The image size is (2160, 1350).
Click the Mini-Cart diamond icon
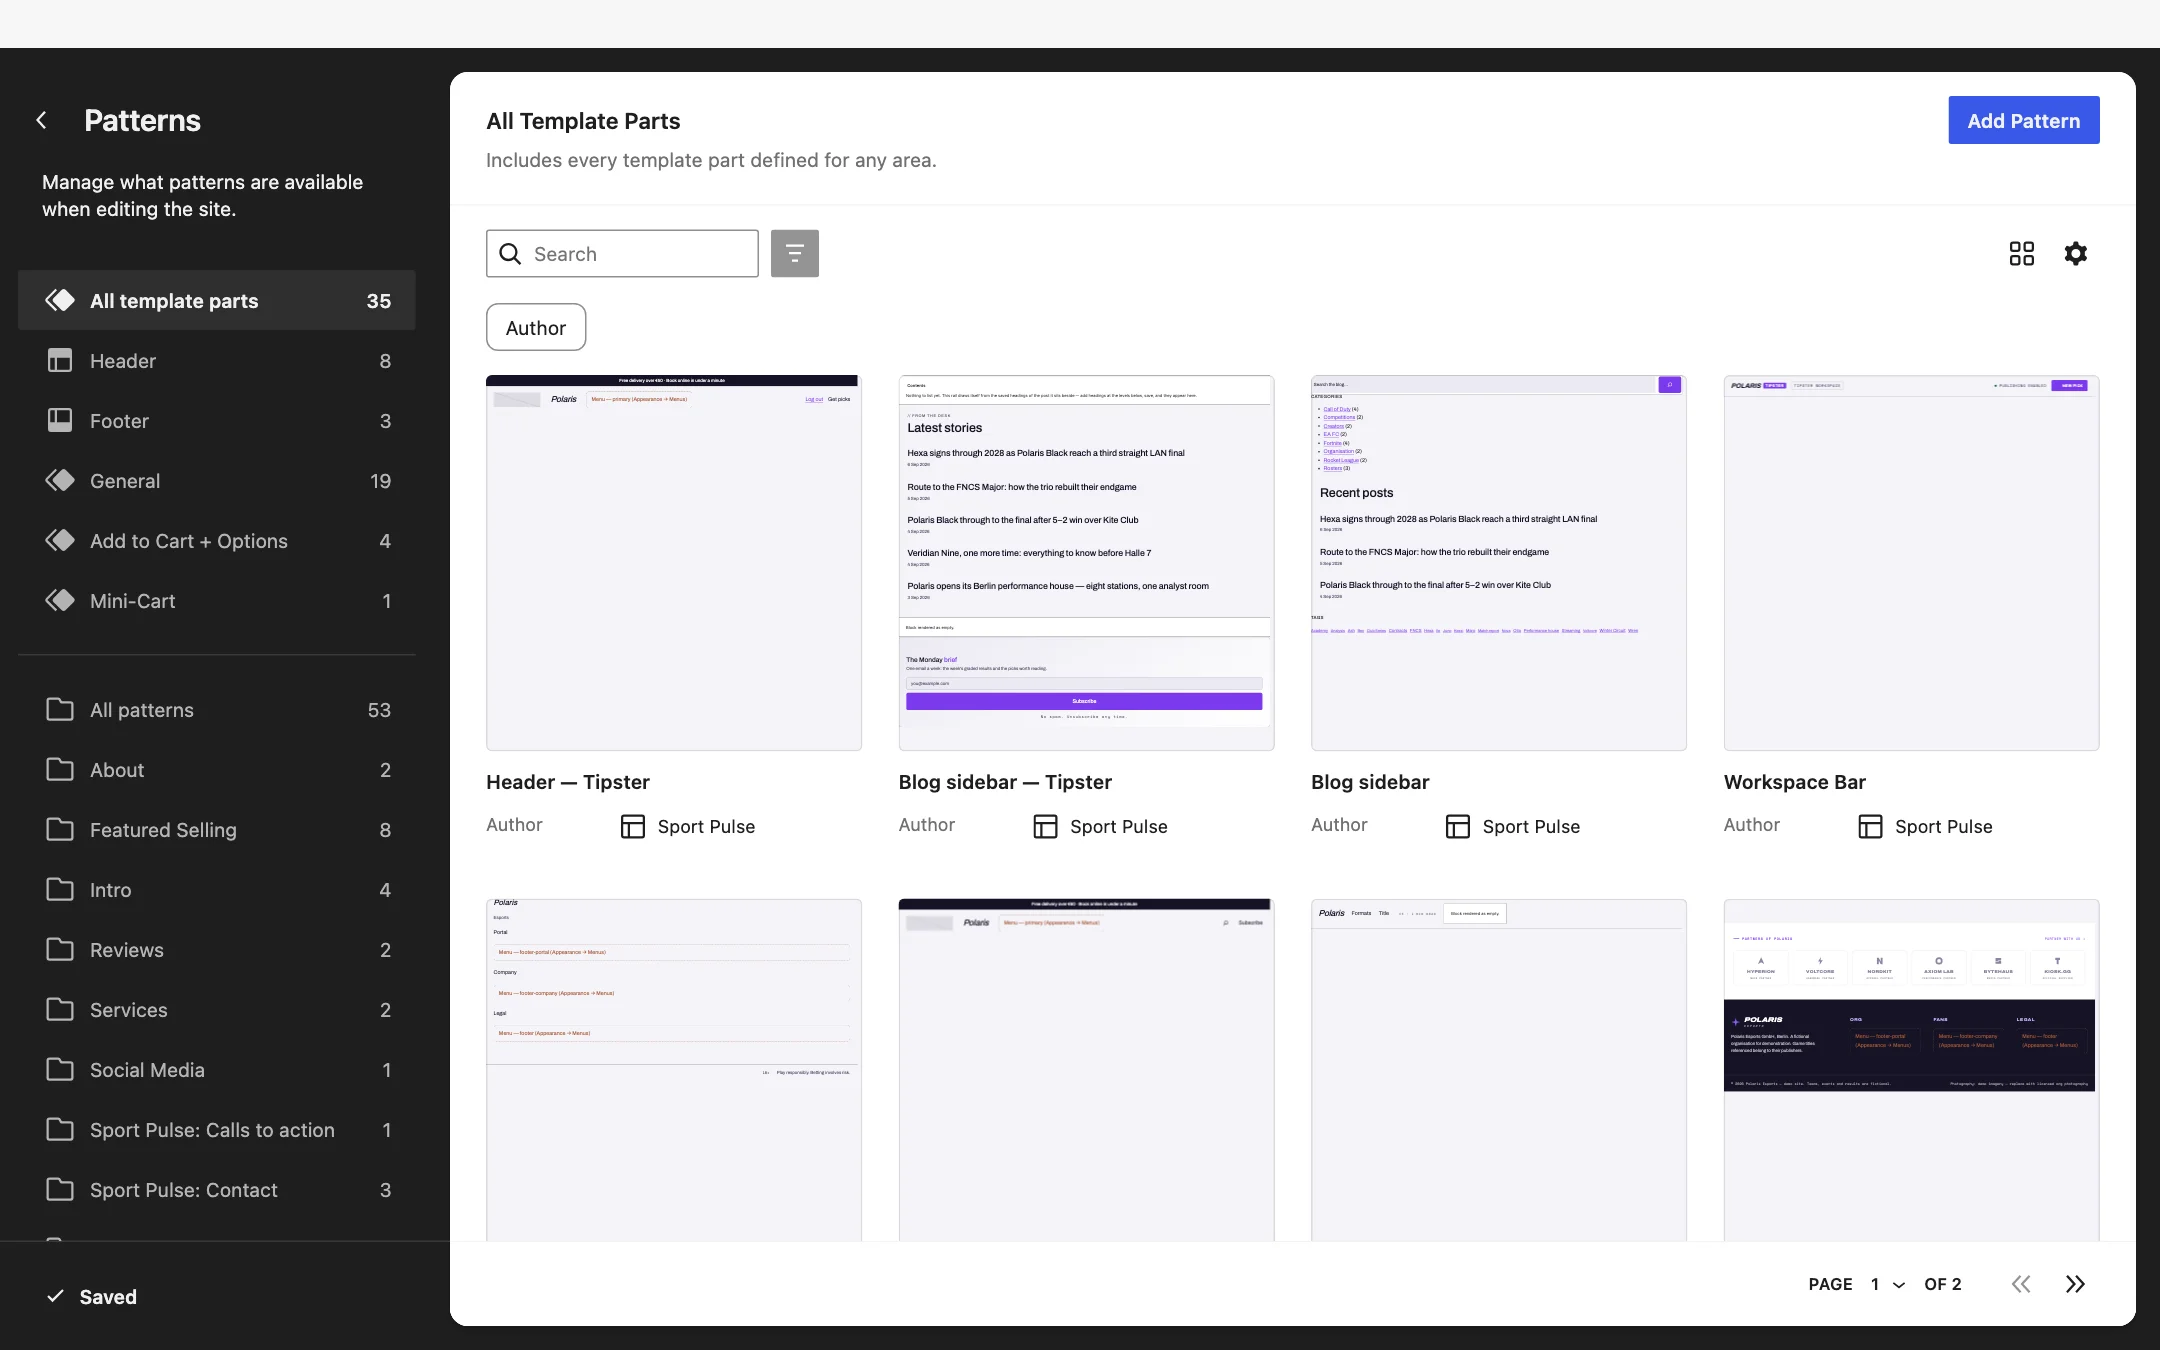[60, 601]
